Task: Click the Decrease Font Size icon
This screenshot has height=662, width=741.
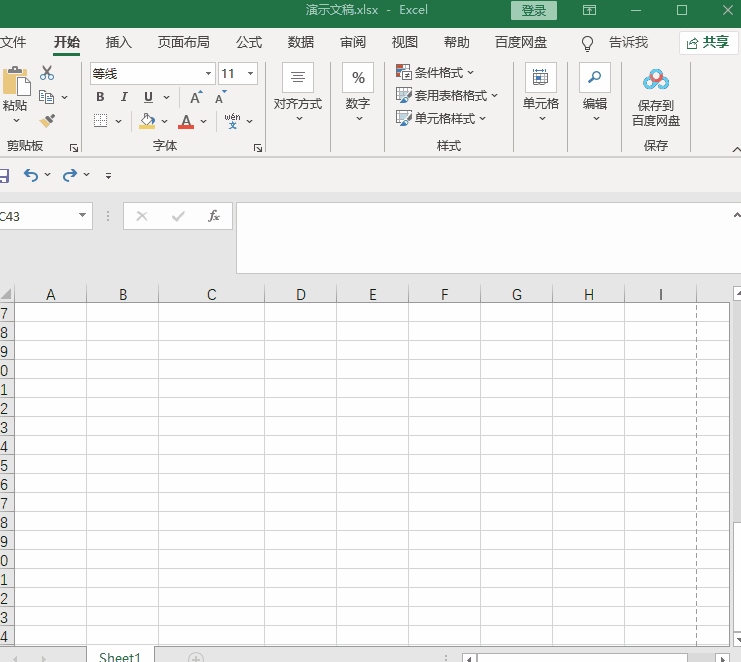Action: tap(220, 97)
